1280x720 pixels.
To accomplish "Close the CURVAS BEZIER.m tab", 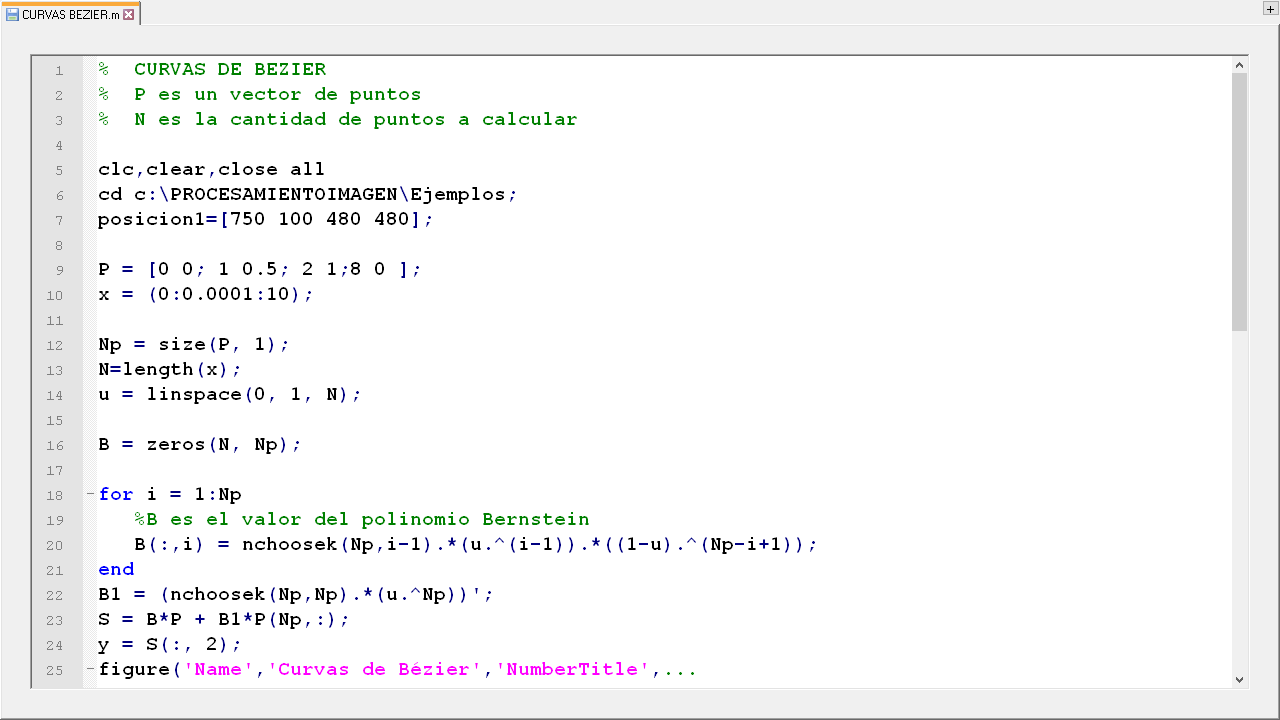I will tap(128, 14).
